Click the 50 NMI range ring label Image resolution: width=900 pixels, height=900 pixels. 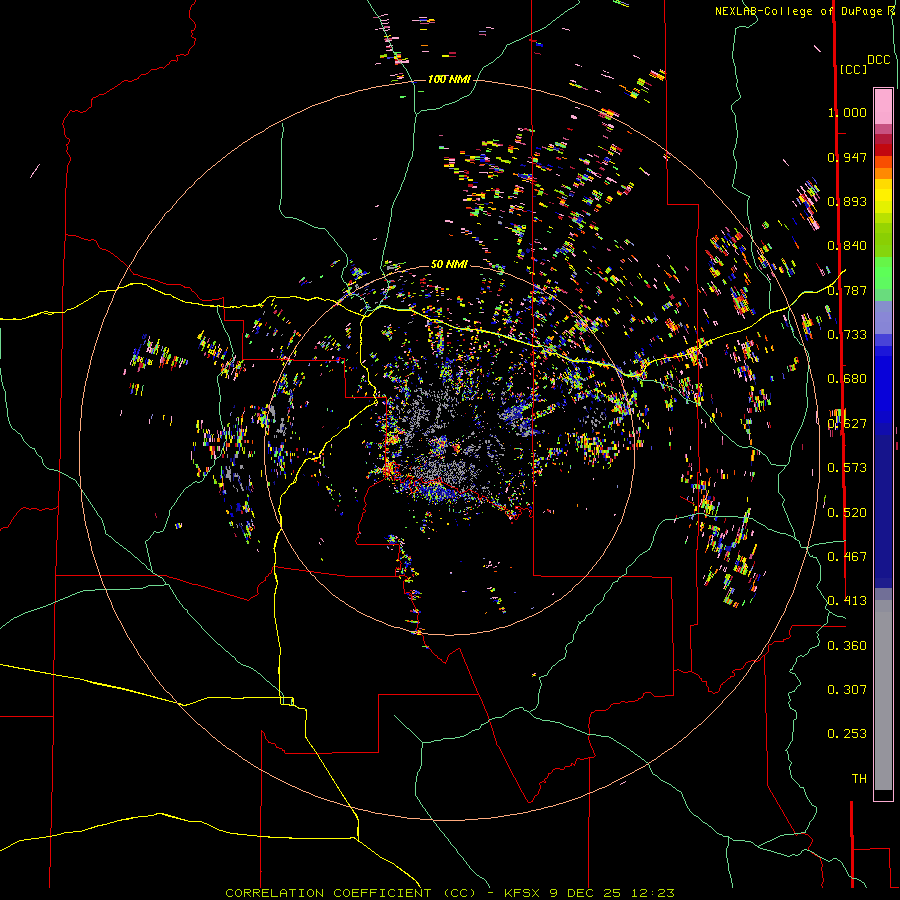click(449, 264)
